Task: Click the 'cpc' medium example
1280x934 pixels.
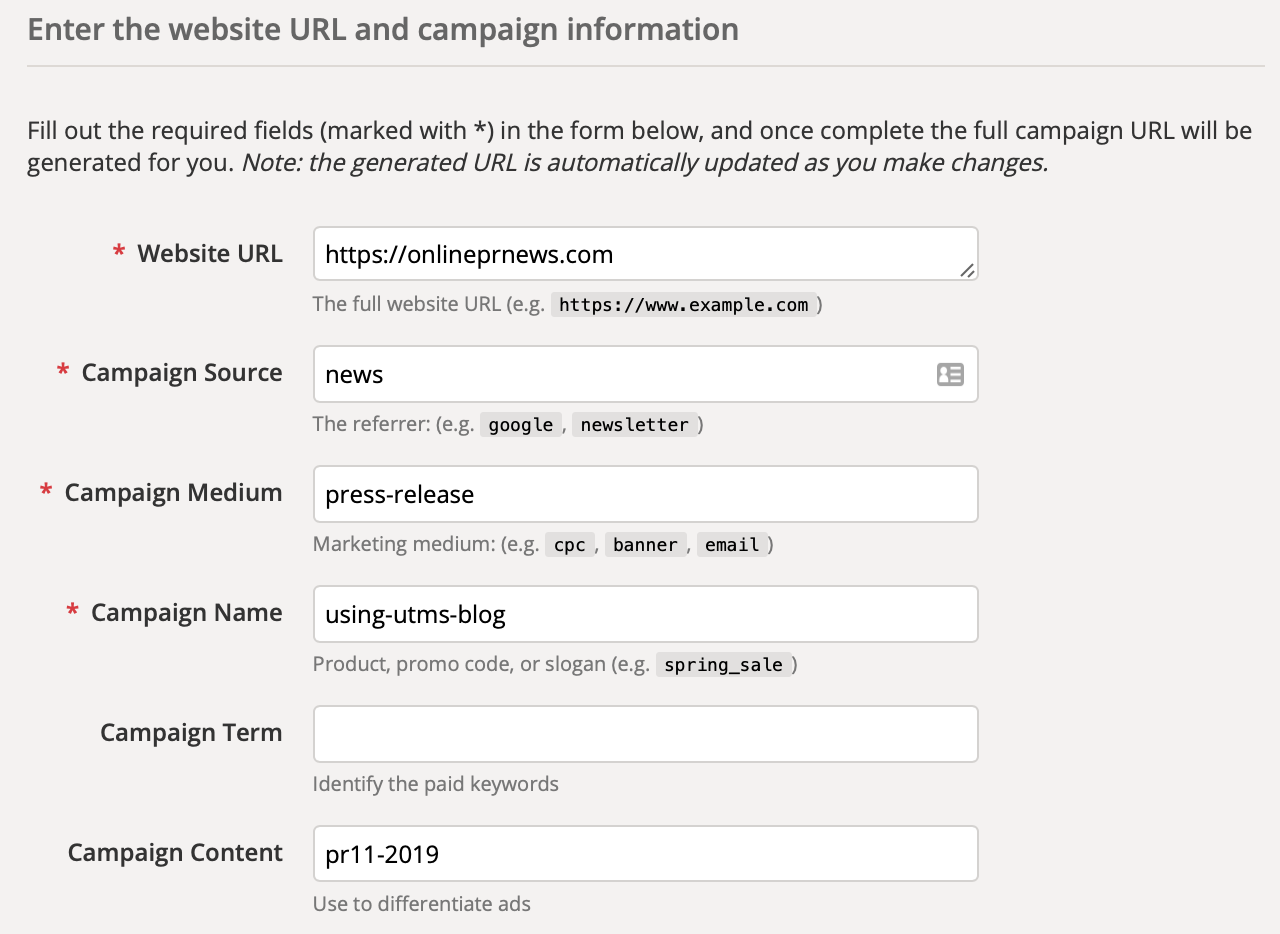Action: 569,545
